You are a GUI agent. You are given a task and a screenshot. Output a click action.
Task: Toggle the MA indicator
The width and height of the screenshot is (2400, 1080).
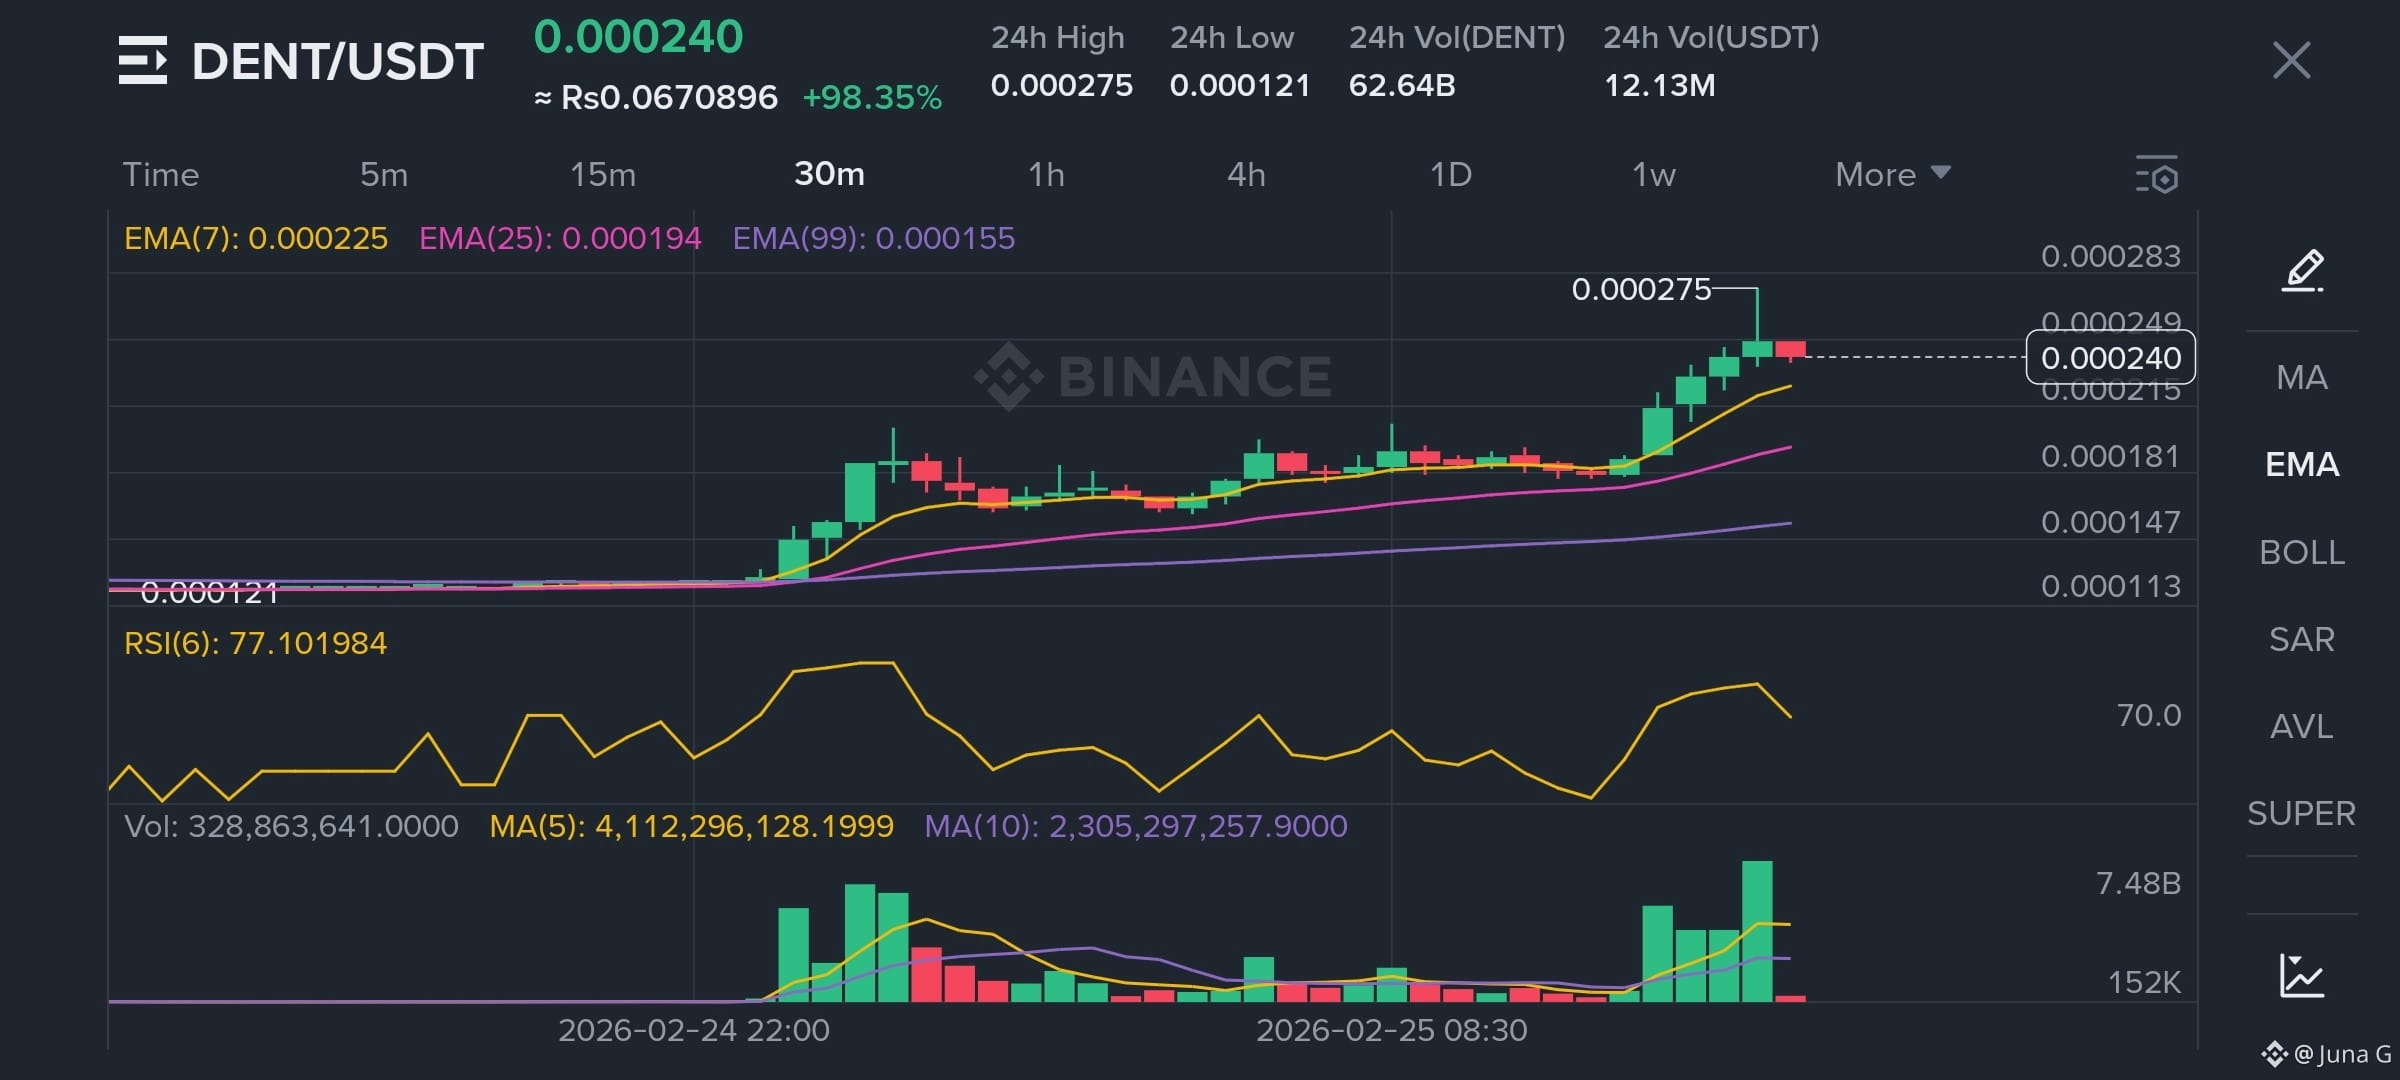(2302, 377)
